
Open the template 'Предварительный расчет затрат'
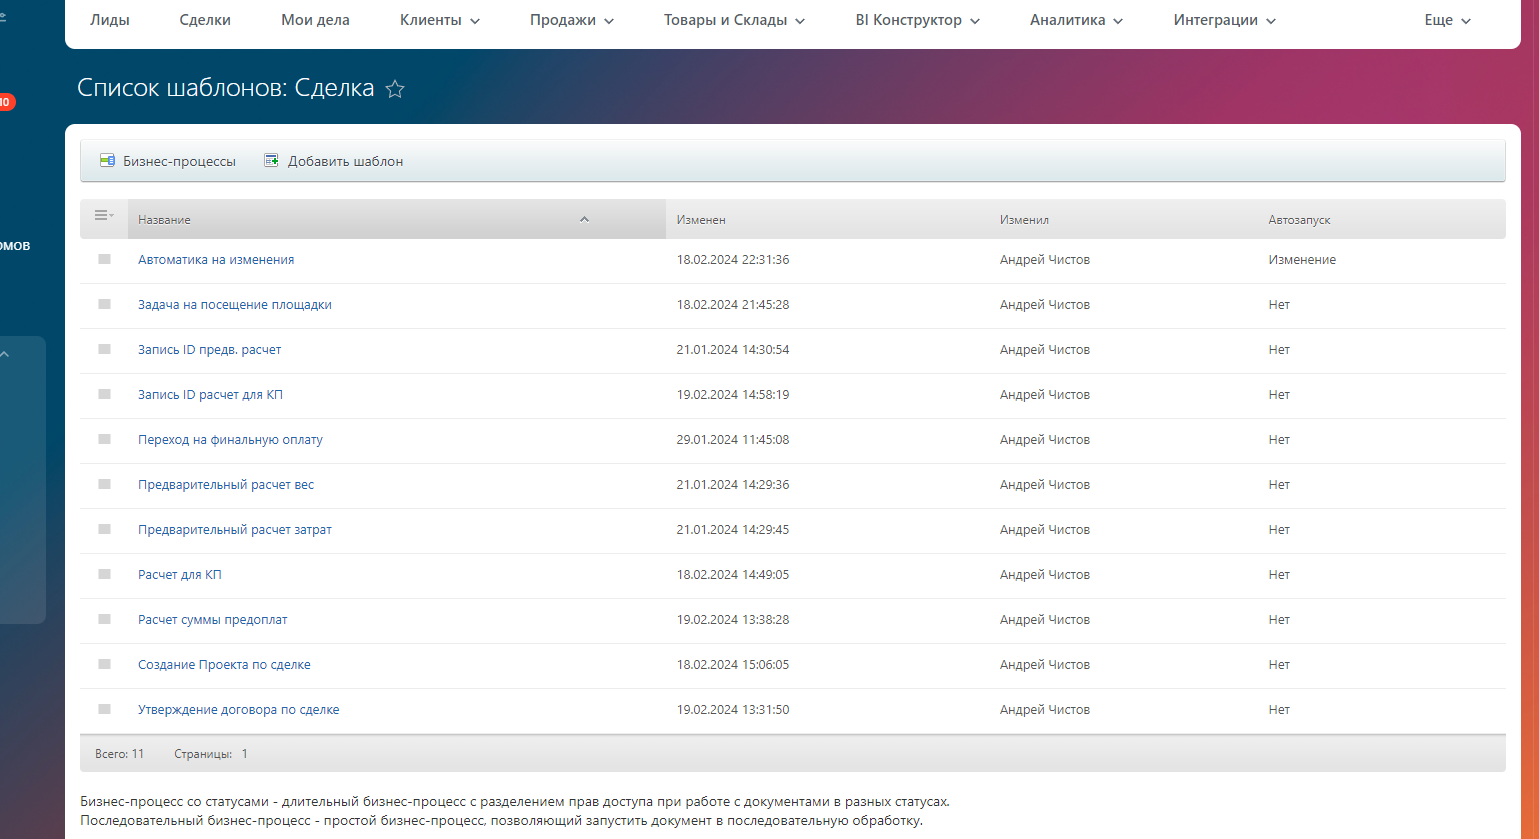tap(235, 529)
